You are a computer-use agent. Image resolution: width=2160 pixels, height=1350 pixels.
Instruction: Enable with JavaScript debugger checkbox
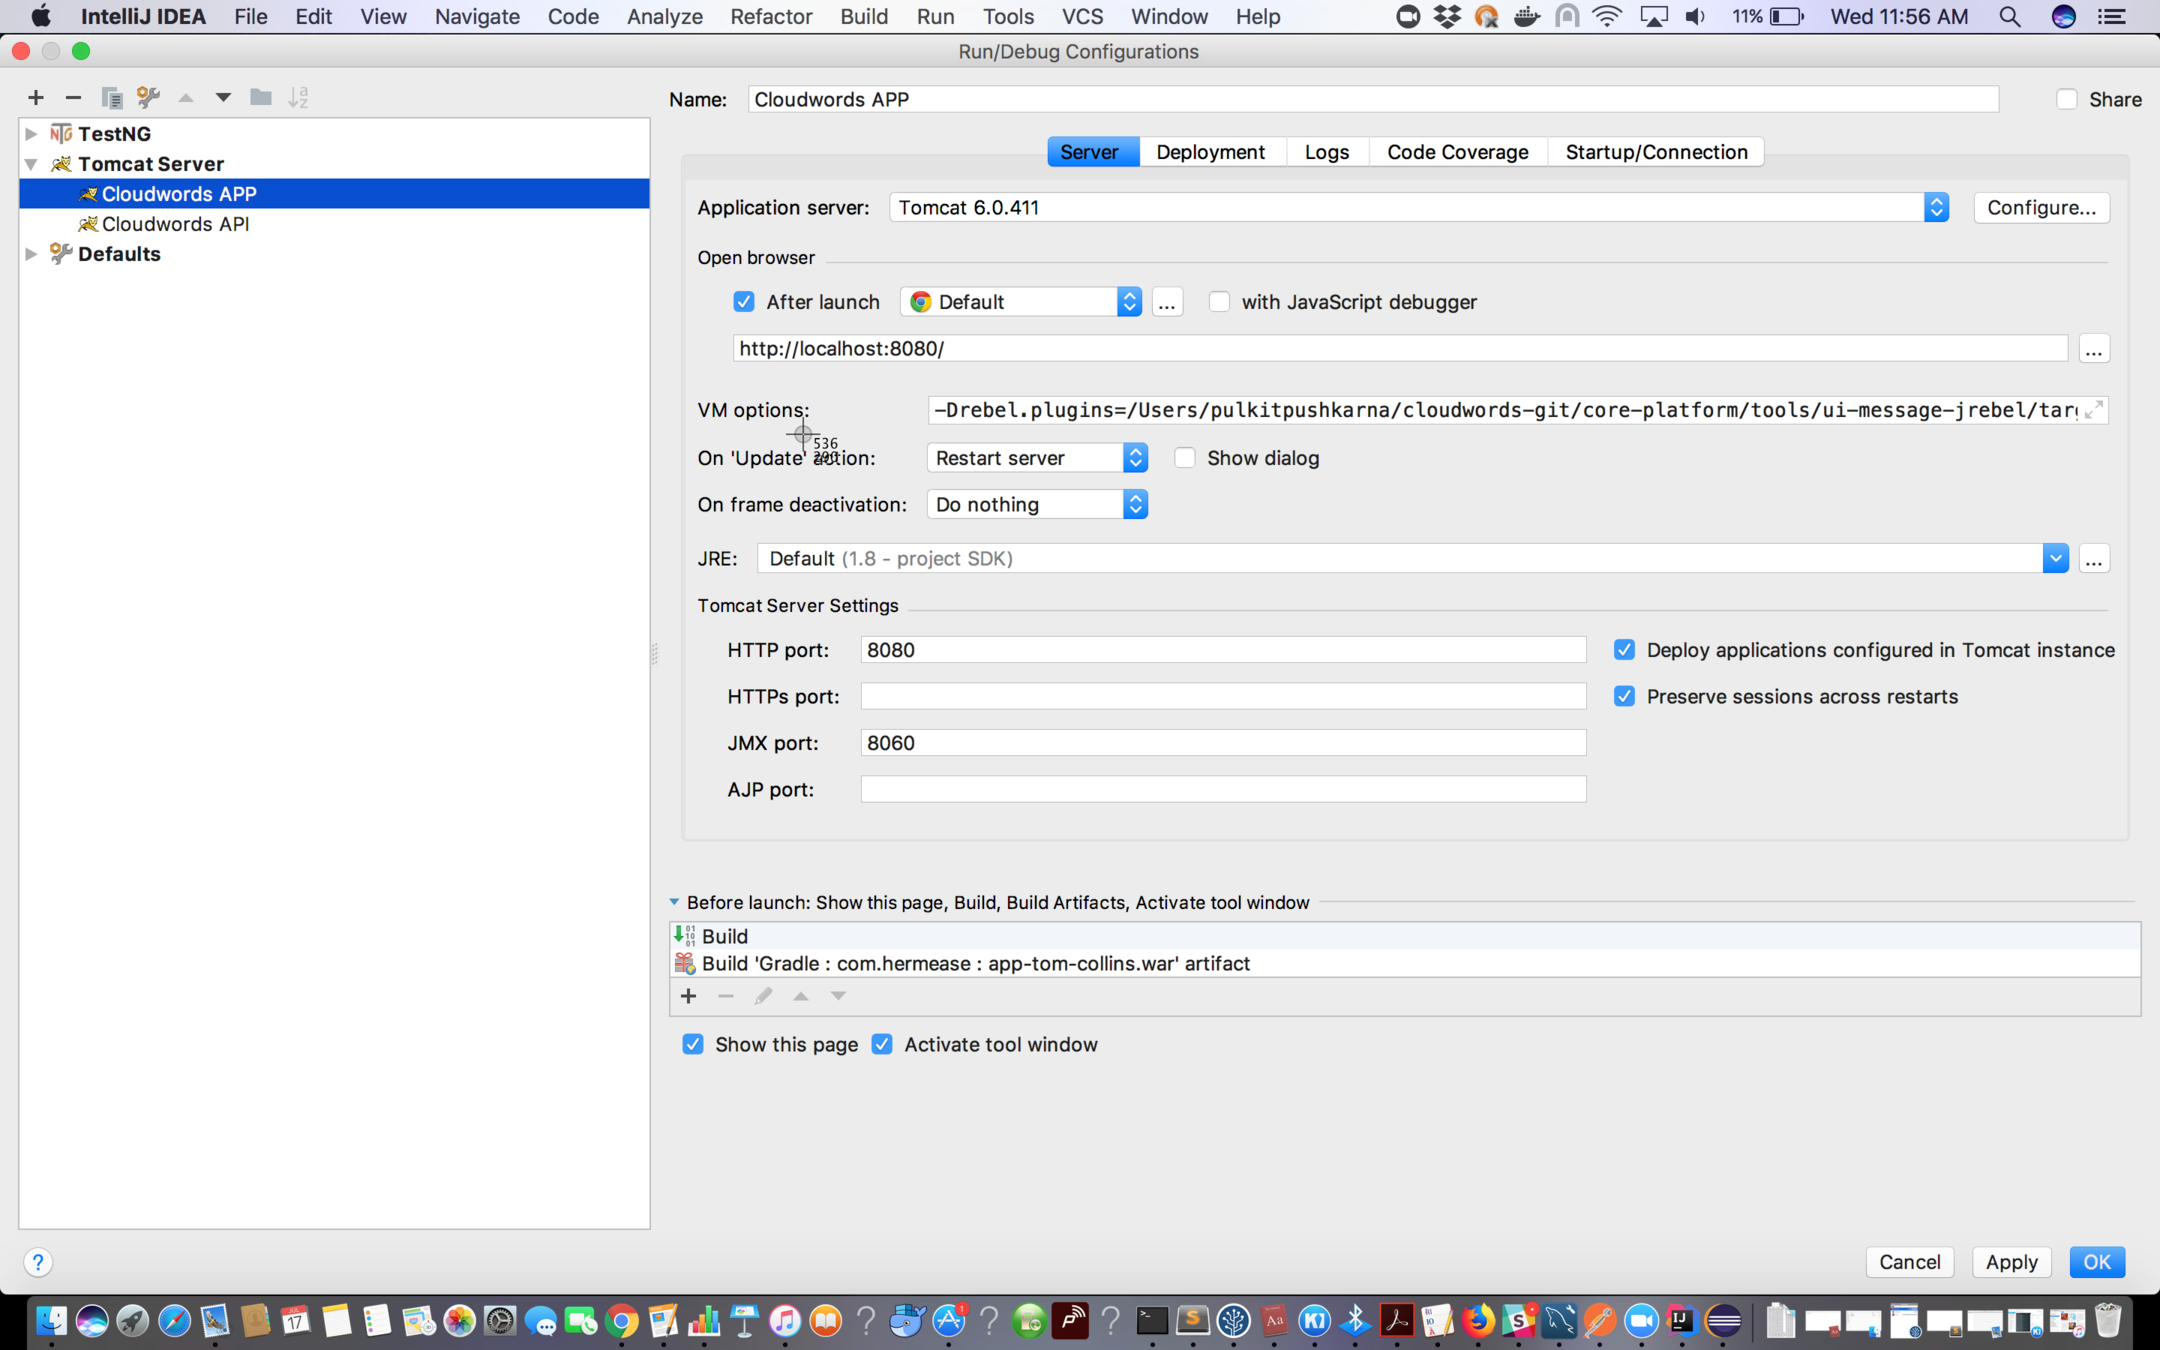click(x=1219, y=302)
